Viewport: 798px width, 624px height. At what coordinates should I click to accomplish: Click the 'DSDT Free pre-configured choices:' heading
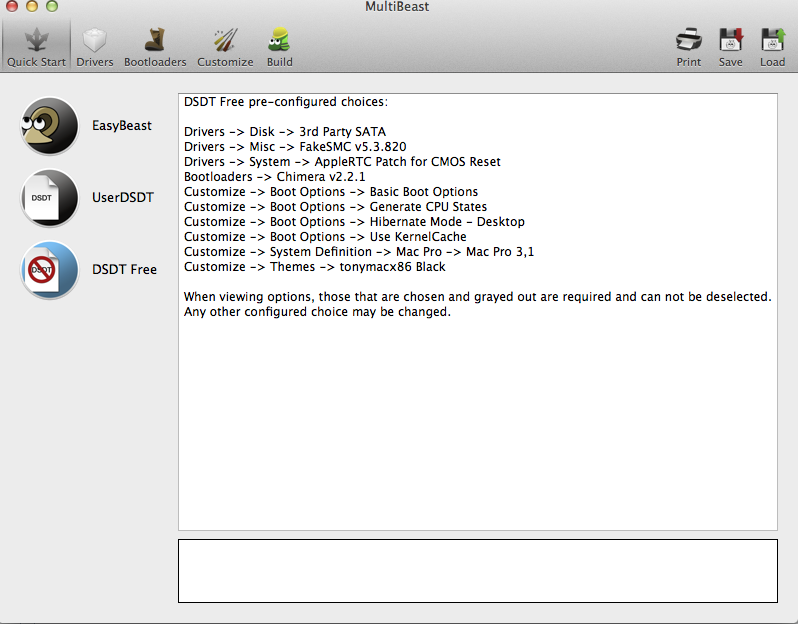tap(286, 102)
